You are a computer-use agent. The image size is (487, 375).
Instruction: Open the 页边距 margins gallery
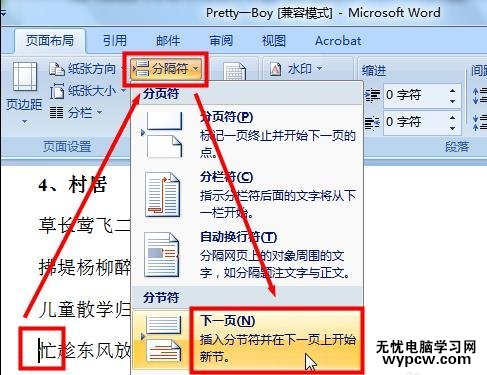click(24, 92)
